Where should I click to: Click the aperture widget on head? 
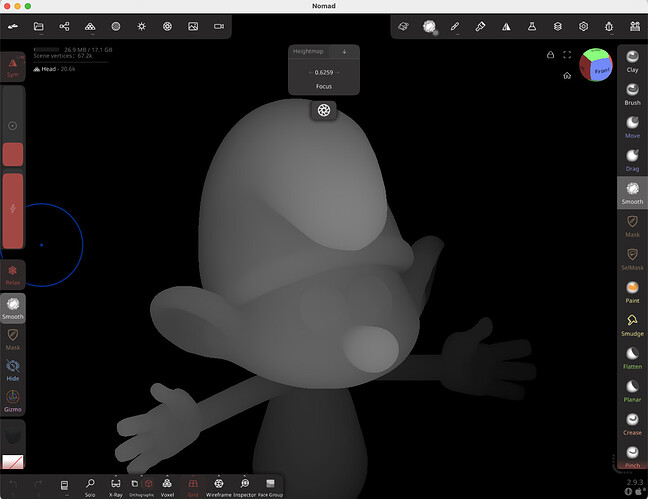click(x=324, y=110)
